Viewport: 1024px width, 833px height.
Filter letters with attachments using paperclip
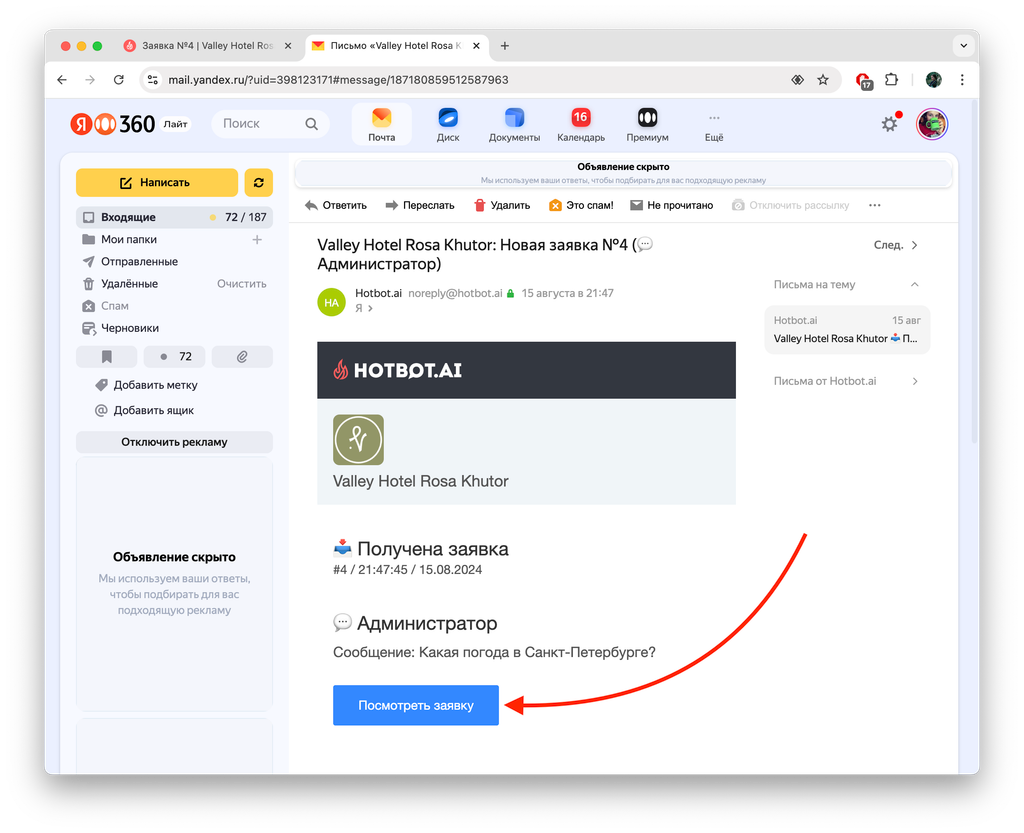coord(242,356)
